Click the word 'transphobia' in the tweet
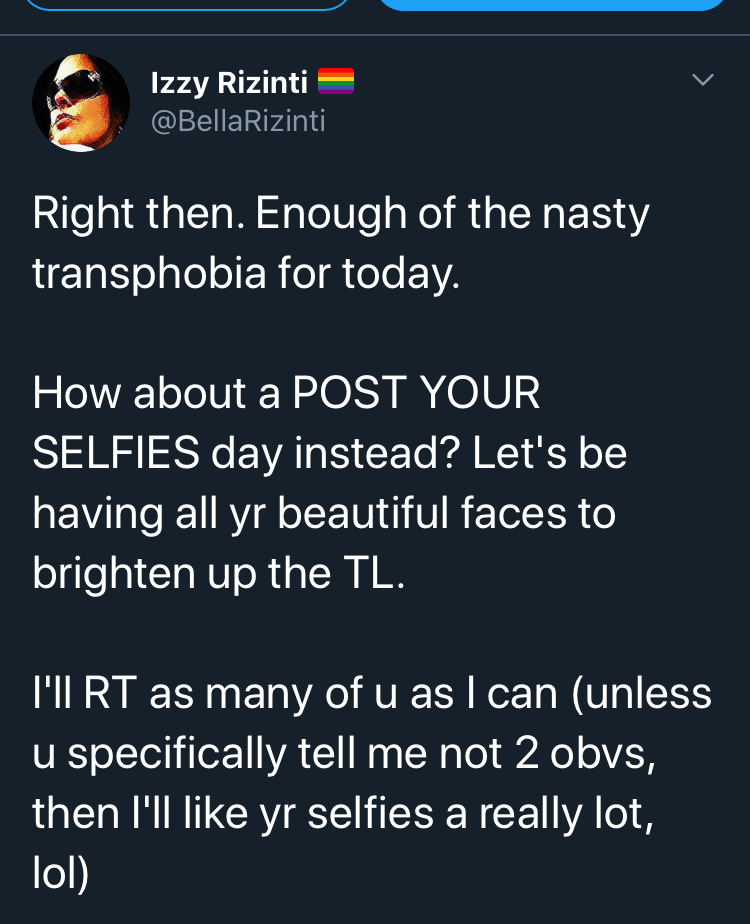Image resolution: width=750 pixels, height=924 pixels. pos(149,274)
